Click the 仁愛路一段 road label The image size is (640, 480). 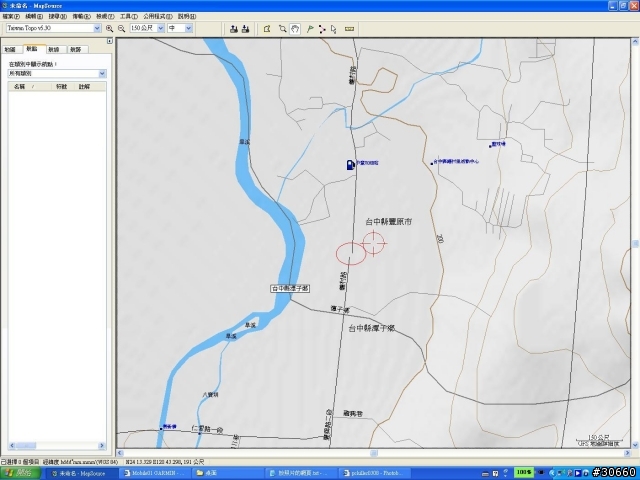tap(207, 429)
